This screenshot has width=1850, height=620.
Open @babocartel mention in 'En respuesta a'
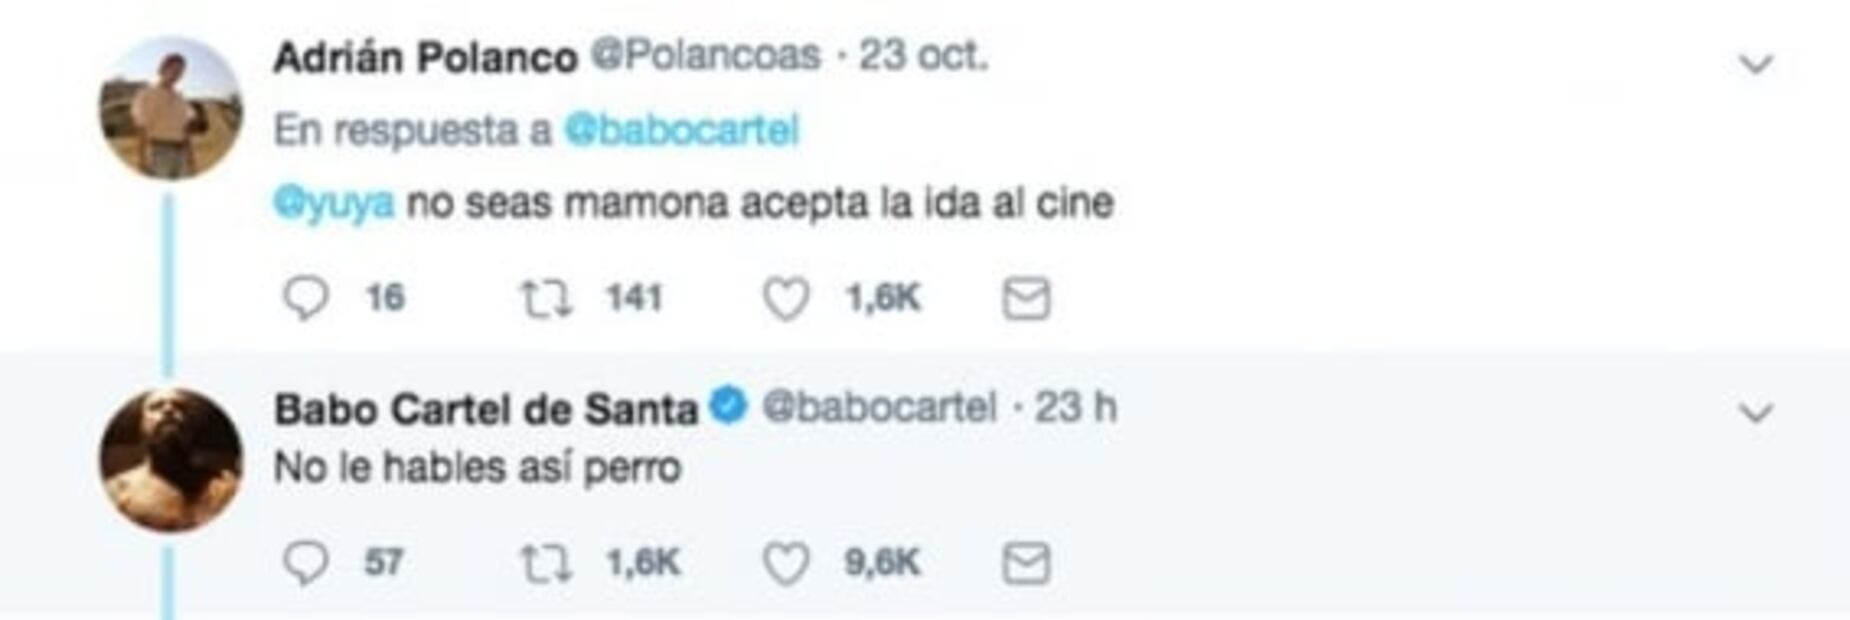[682, 130]
